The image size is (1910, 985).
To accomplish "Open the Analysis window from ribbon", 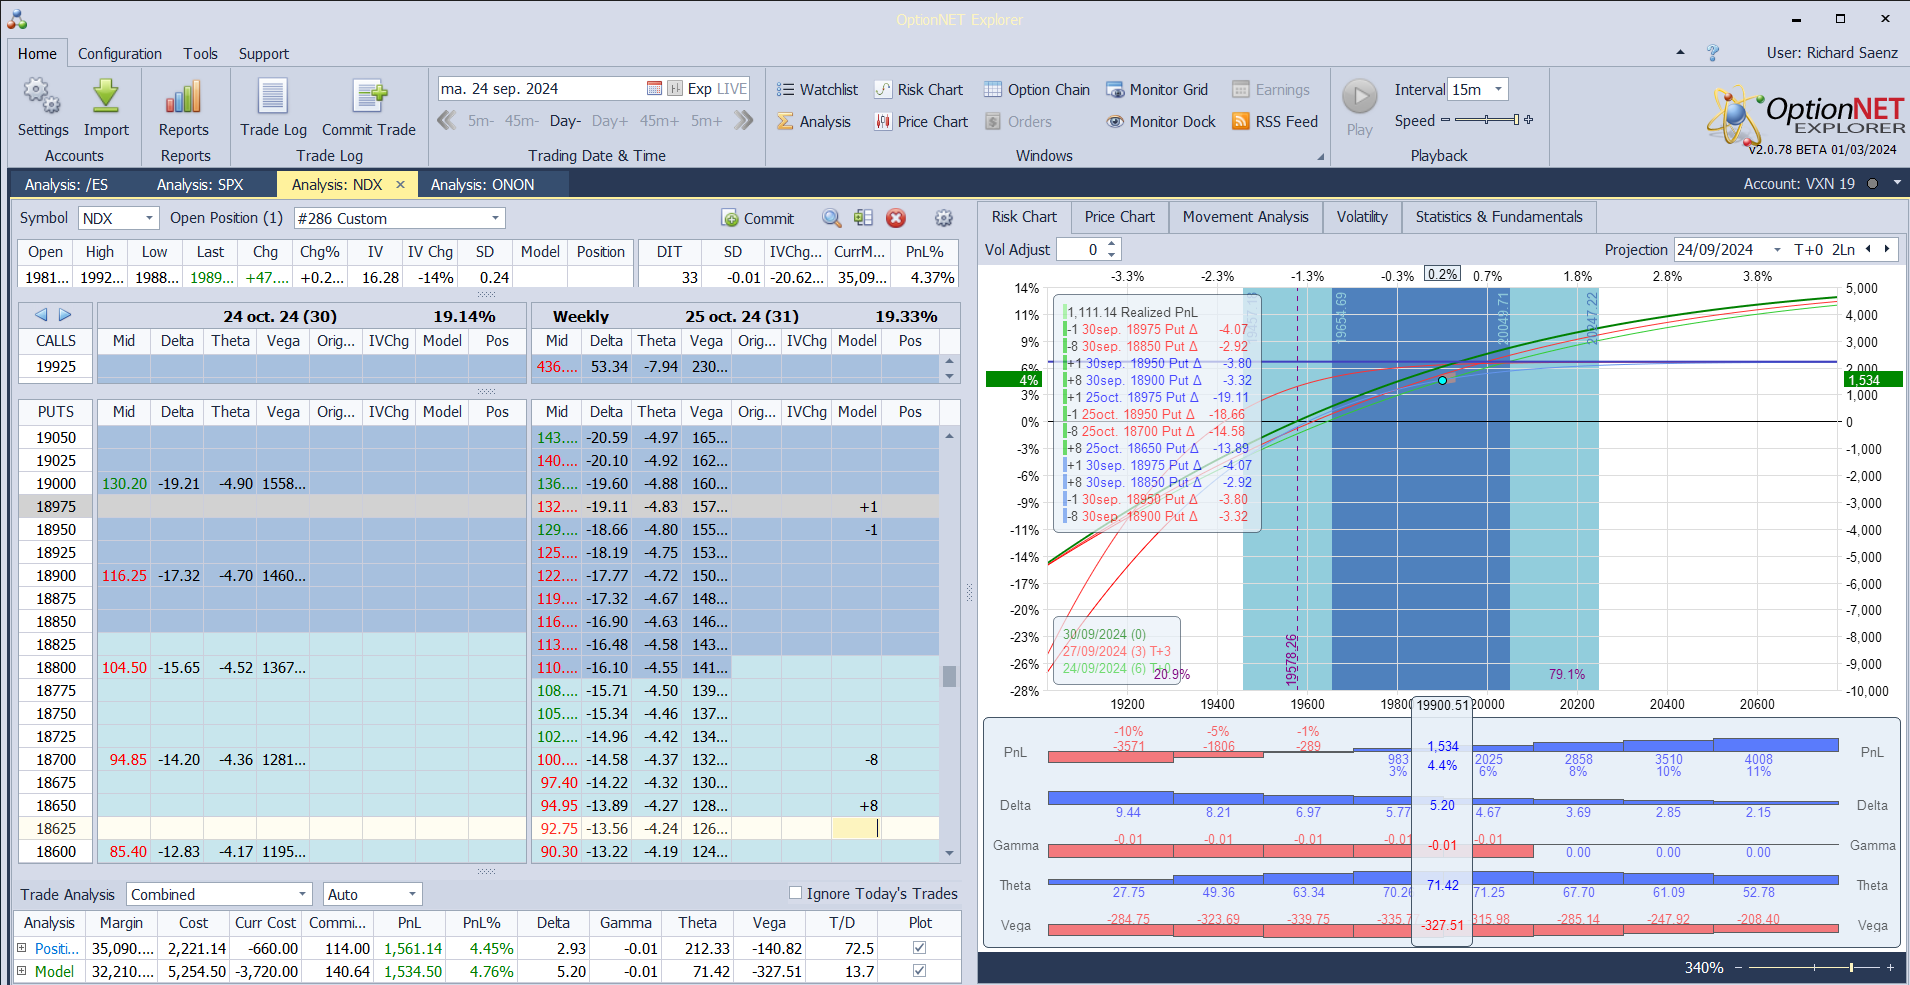I will click(x=814, y=122).
